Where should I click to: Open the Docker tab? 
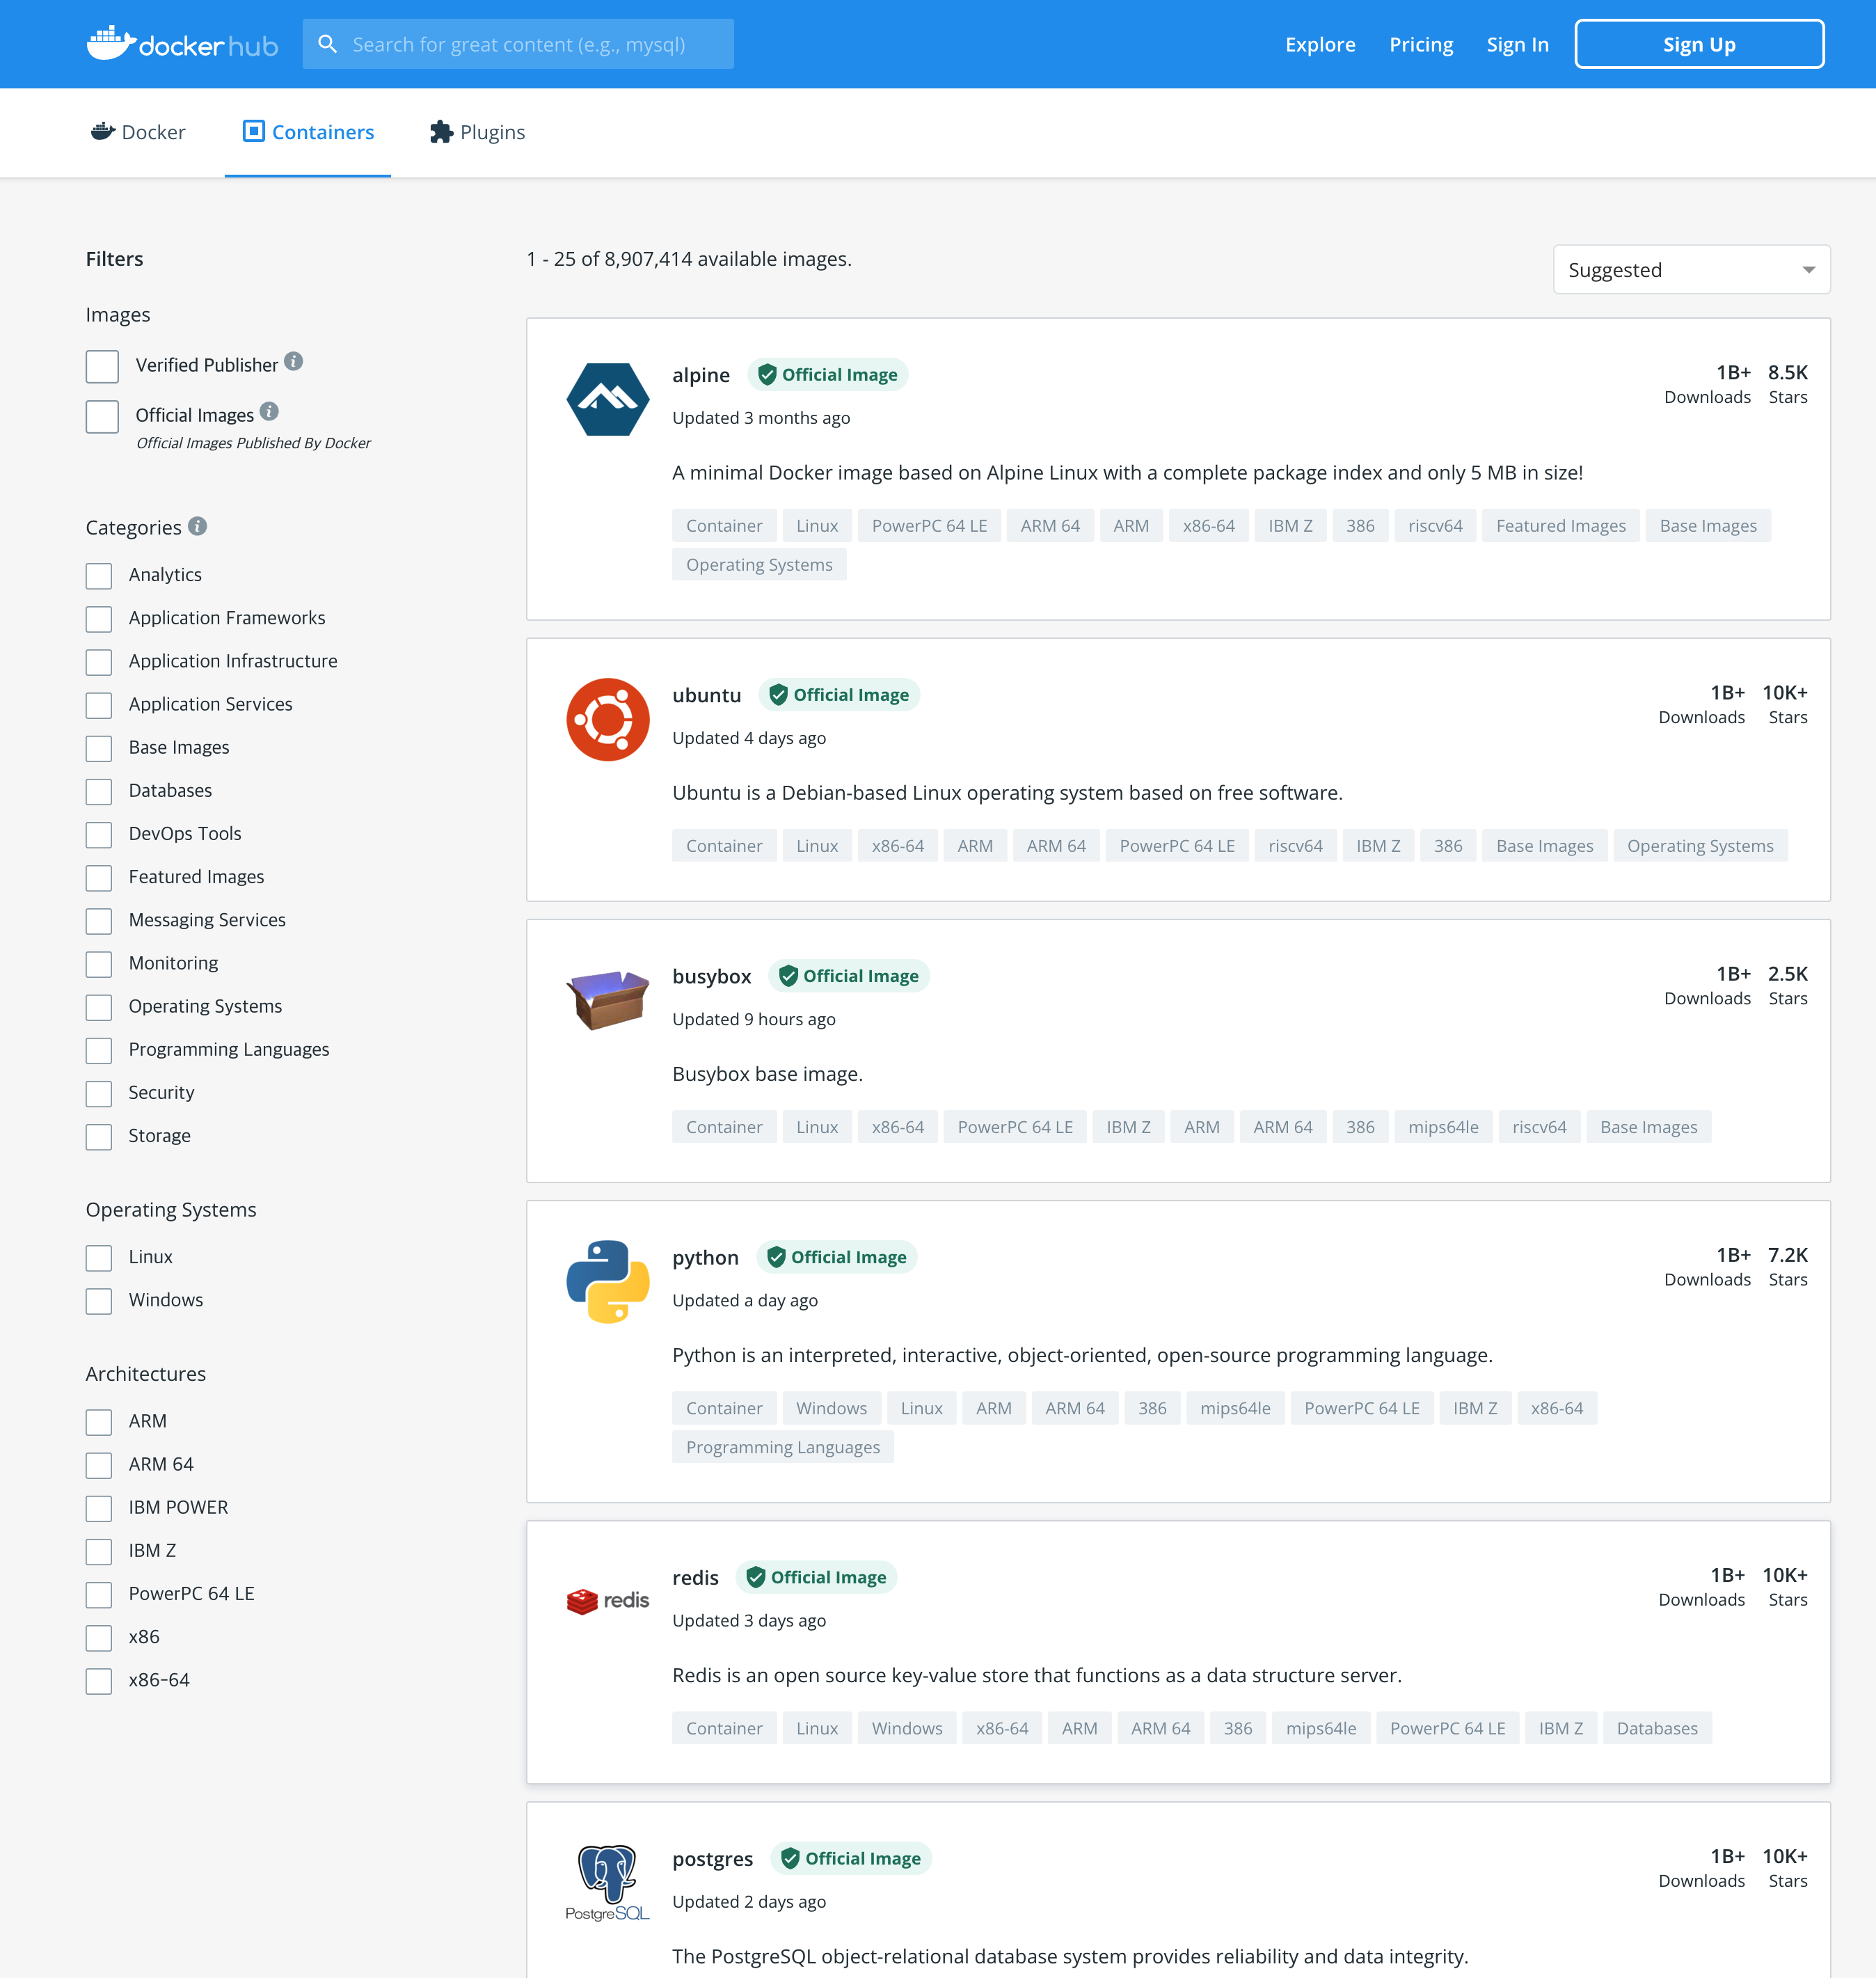138,132
